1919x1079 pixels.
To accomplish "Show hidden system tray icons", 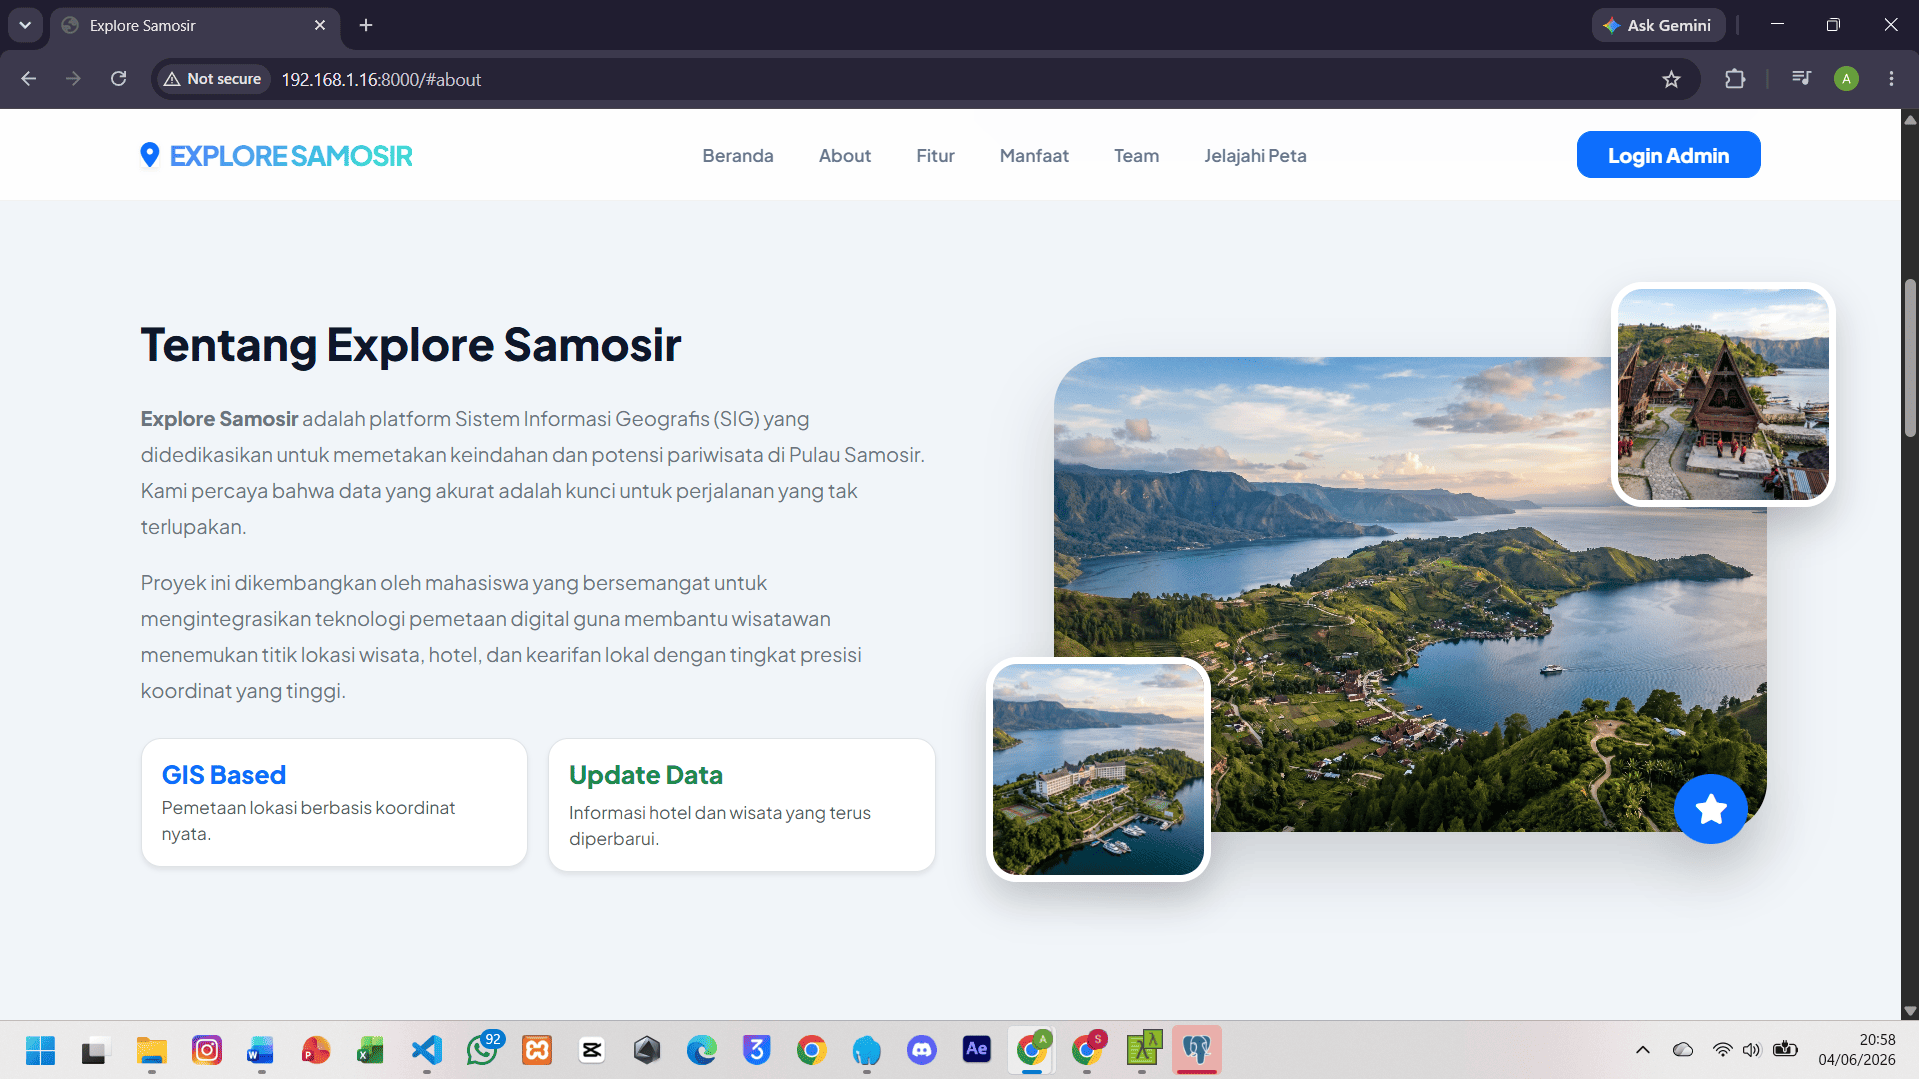I will (x=1642, y=1050).
